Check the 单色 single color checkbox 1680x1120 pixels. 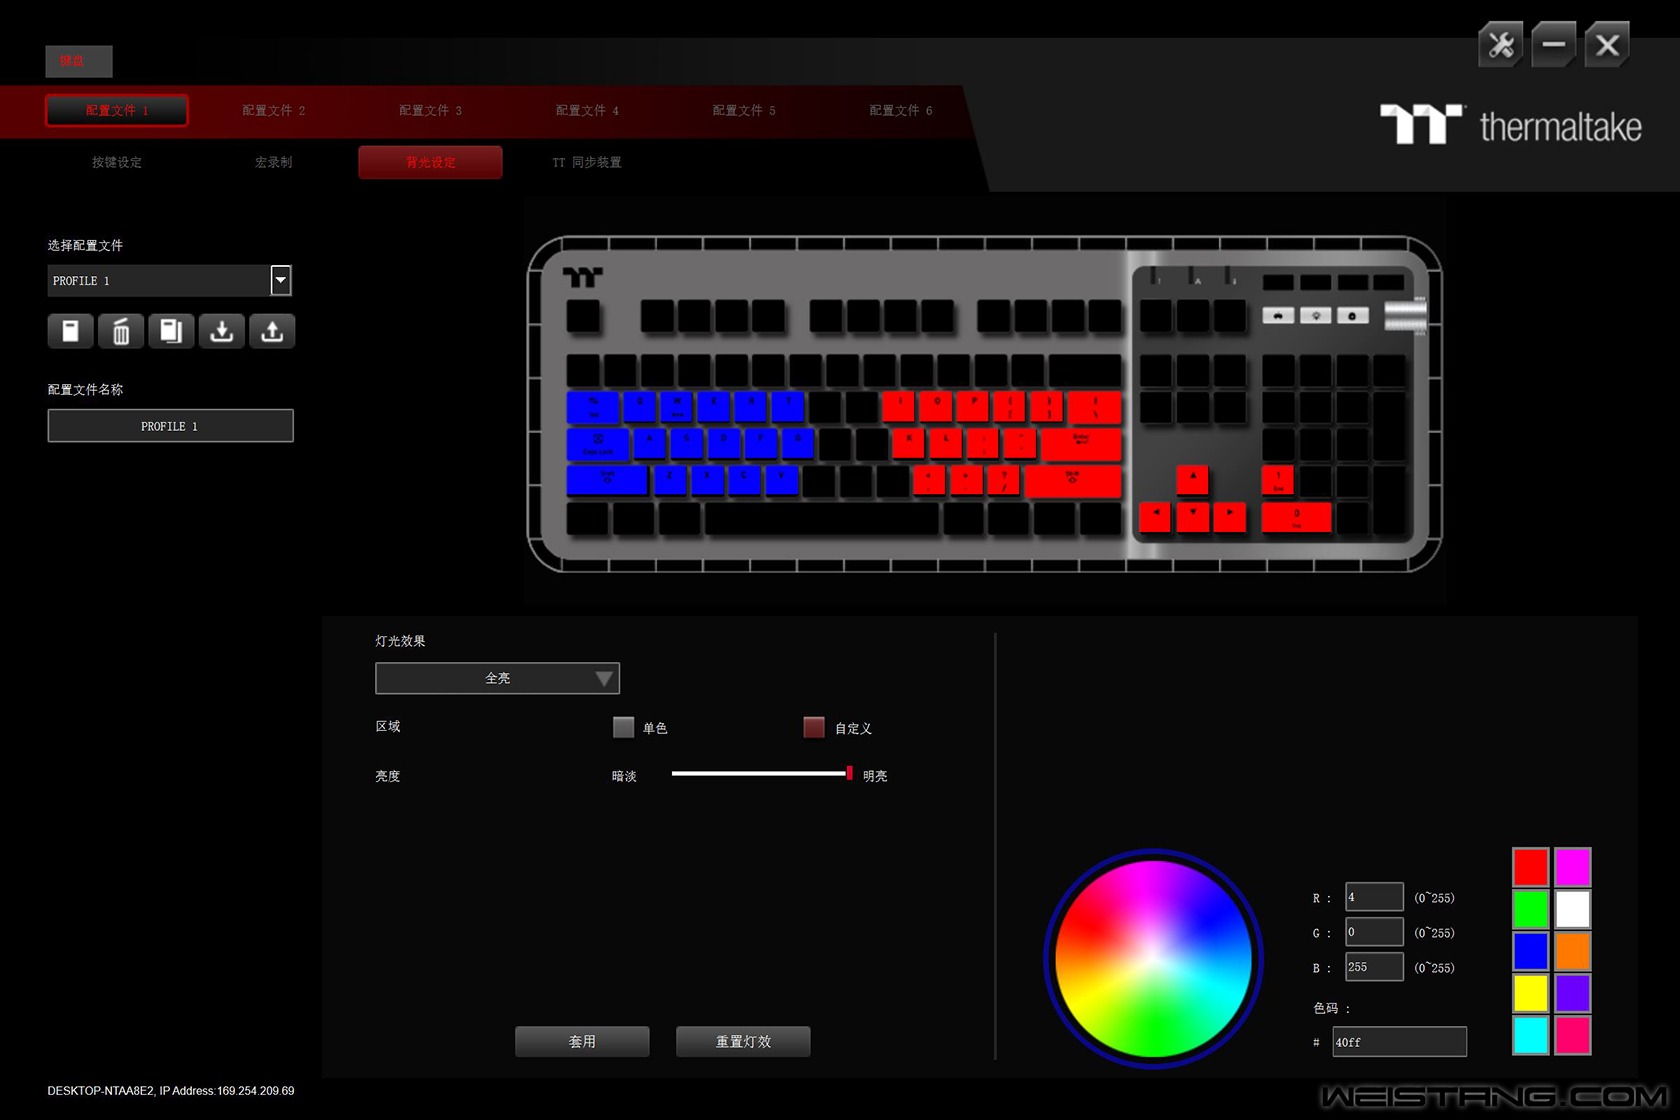click(x=623, y=727)
